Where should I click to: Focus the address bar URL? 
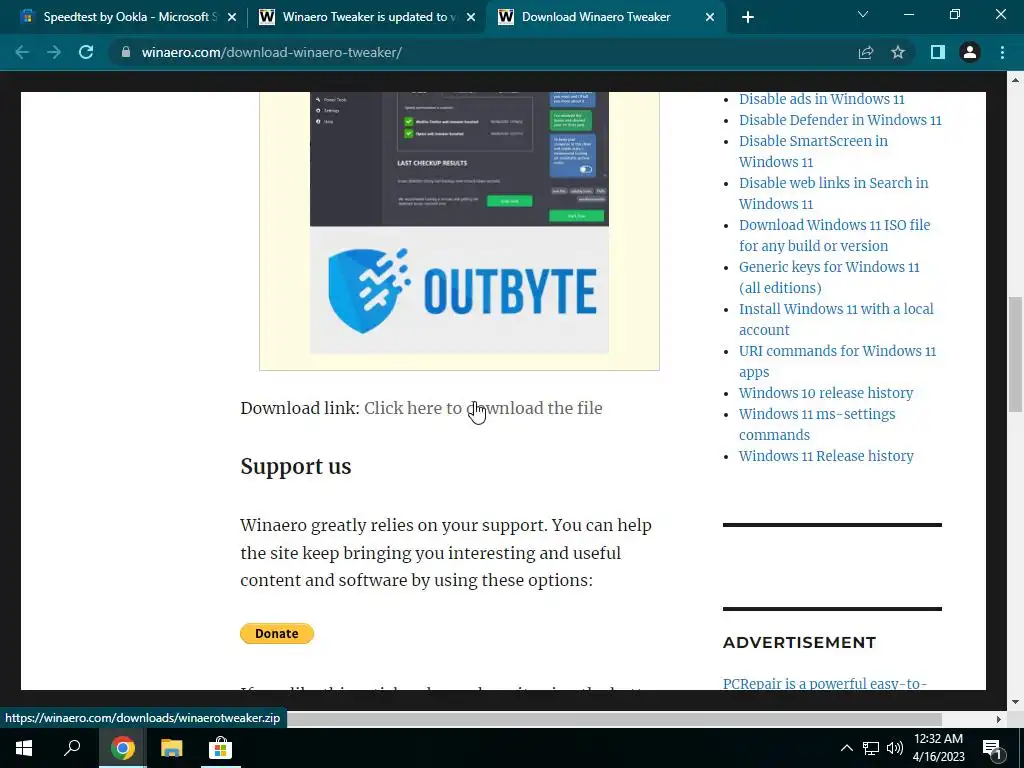[x=272, y=52]
